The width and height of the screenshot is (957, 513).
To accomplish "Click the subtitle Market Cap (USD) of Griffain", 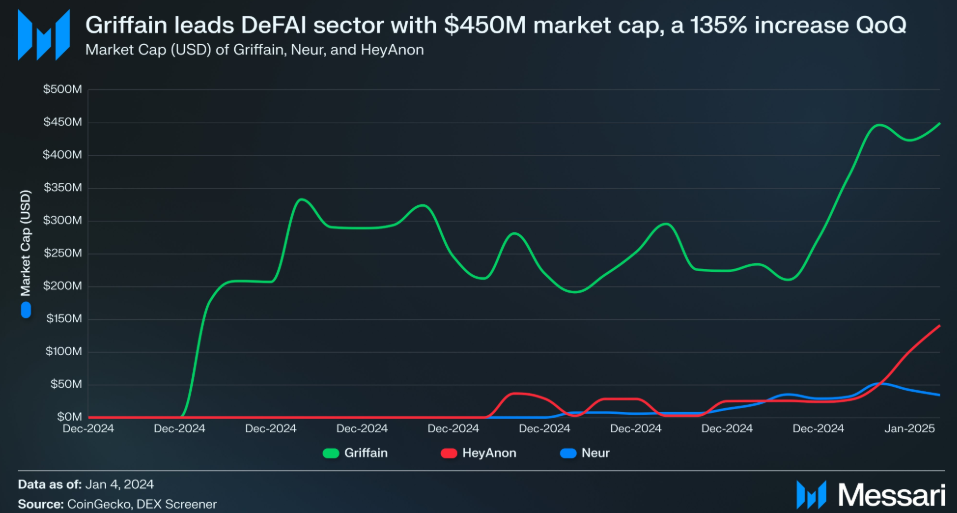I will 255,50.
